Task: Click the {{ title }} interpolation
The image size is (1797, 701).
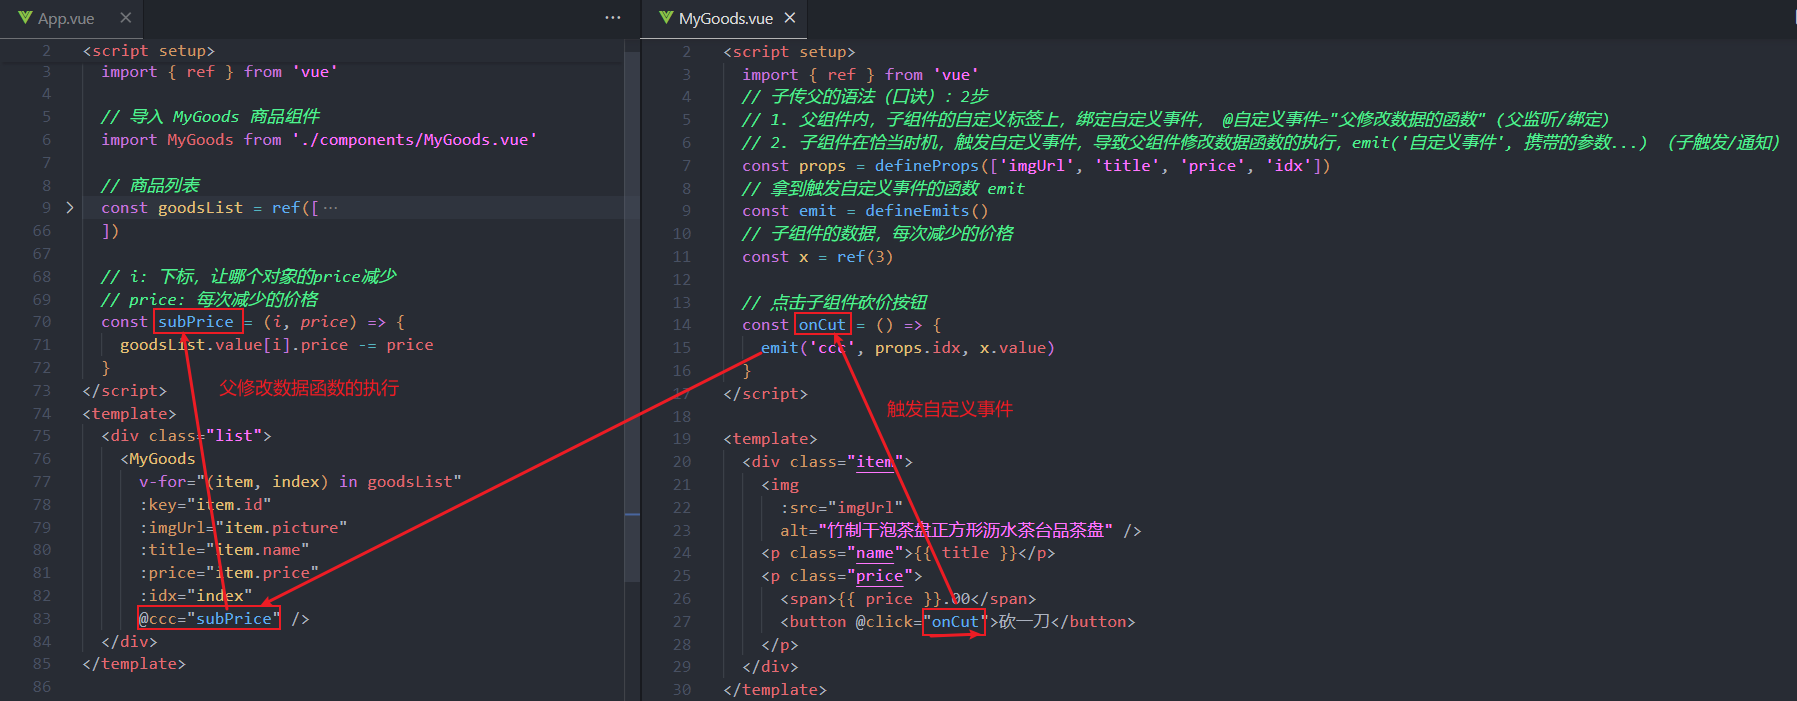Action: (x=965, y=553)
